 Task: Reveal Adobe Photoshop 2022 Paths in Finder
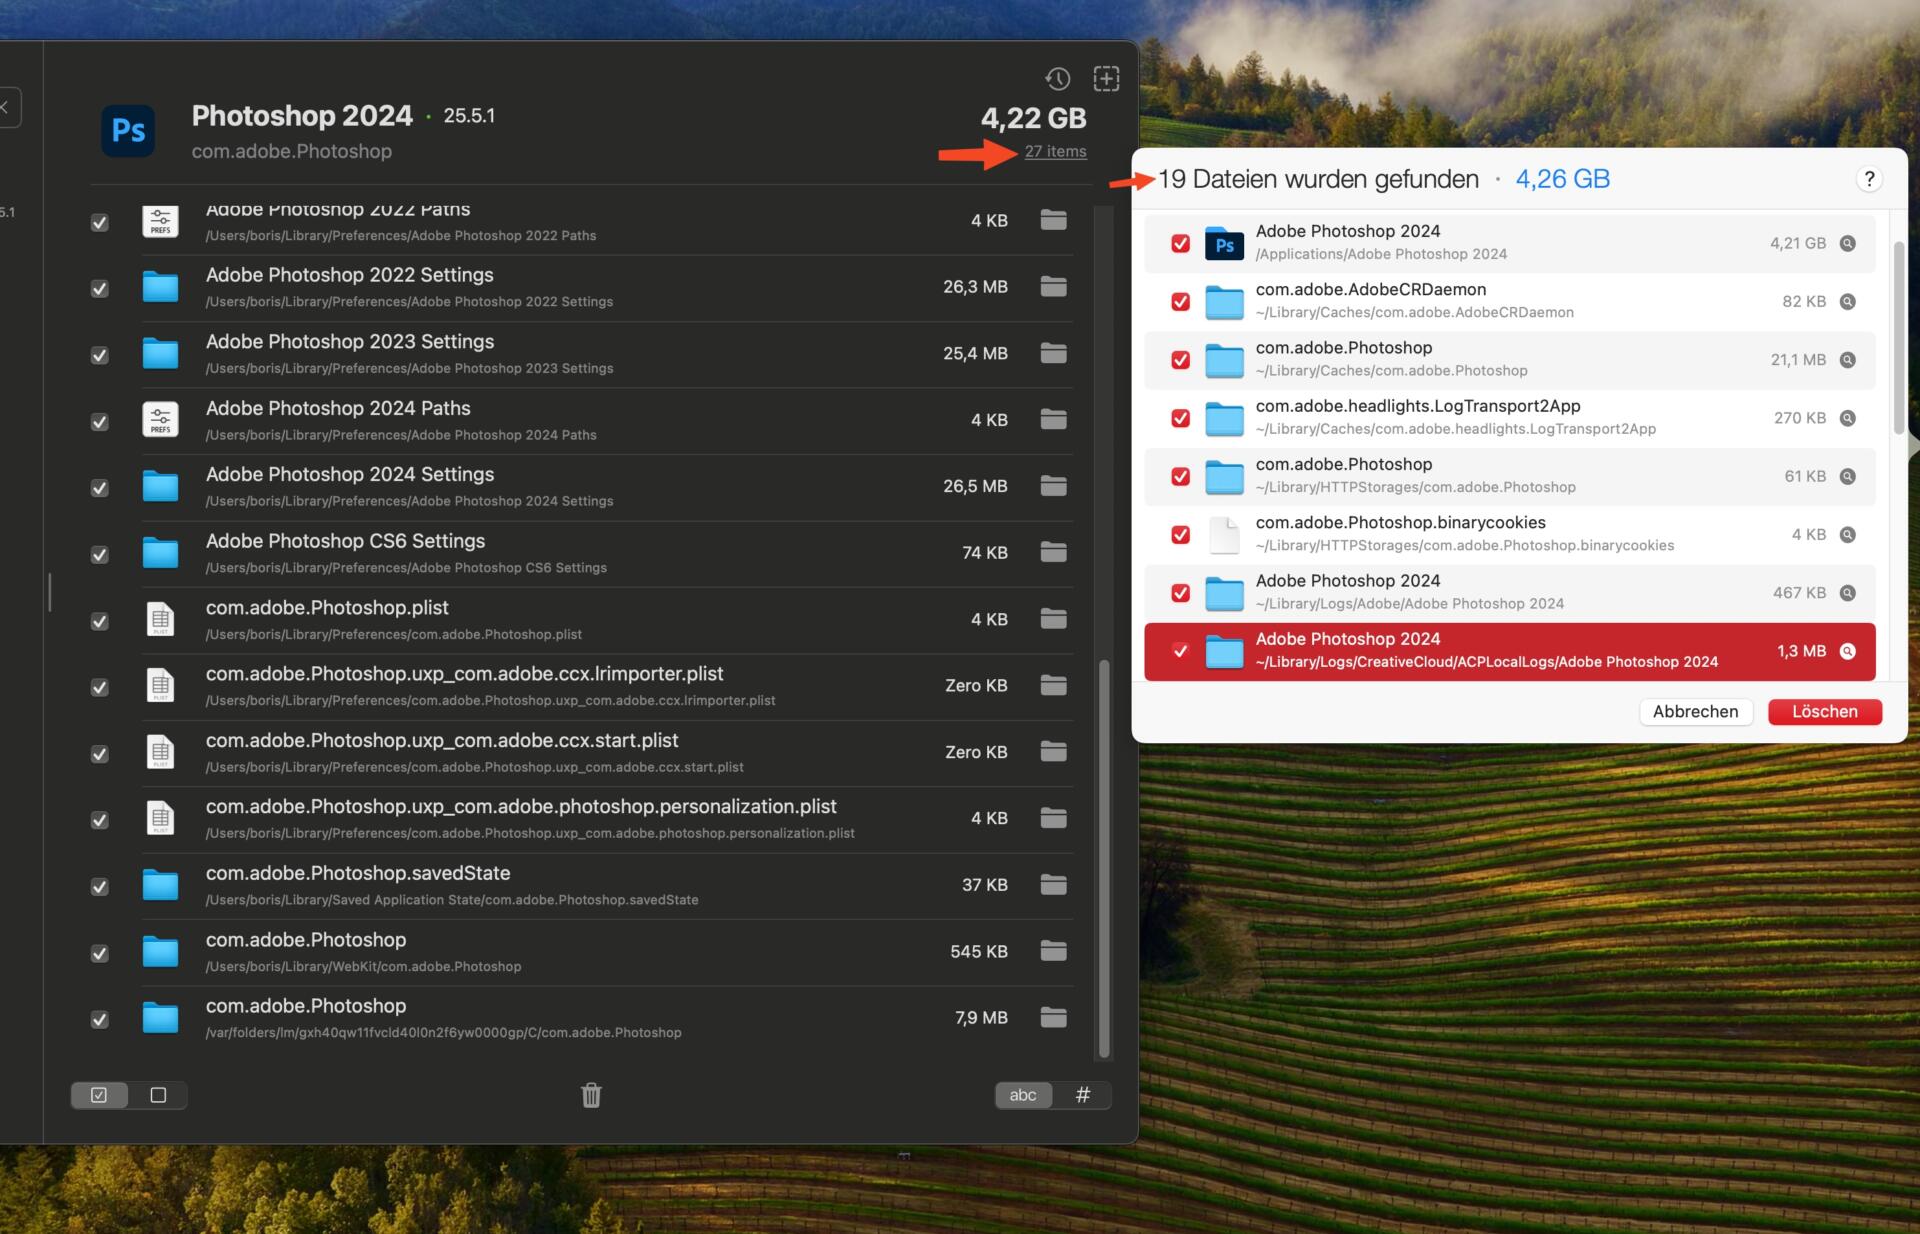(x=1053, y=220)
